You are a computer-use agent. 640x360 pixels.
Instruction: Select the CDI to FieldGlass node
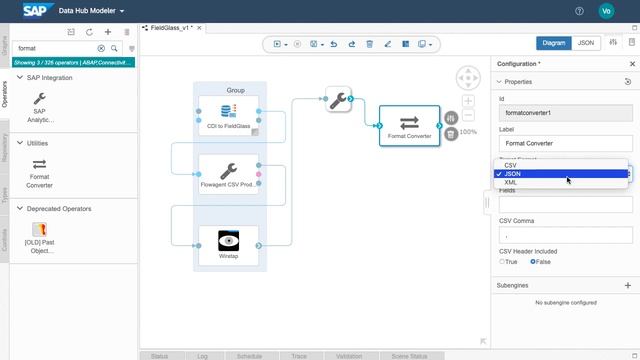(x=229, y=116)
